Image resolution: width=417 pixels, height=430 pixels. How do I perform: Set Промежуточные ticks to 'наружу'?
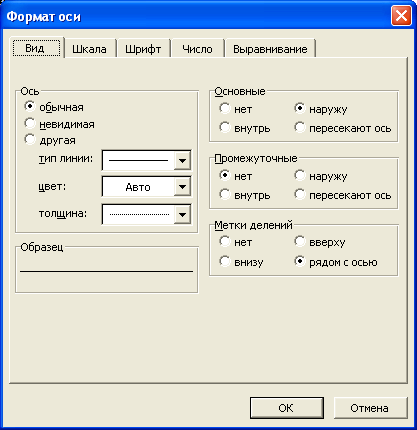[300, 175]
